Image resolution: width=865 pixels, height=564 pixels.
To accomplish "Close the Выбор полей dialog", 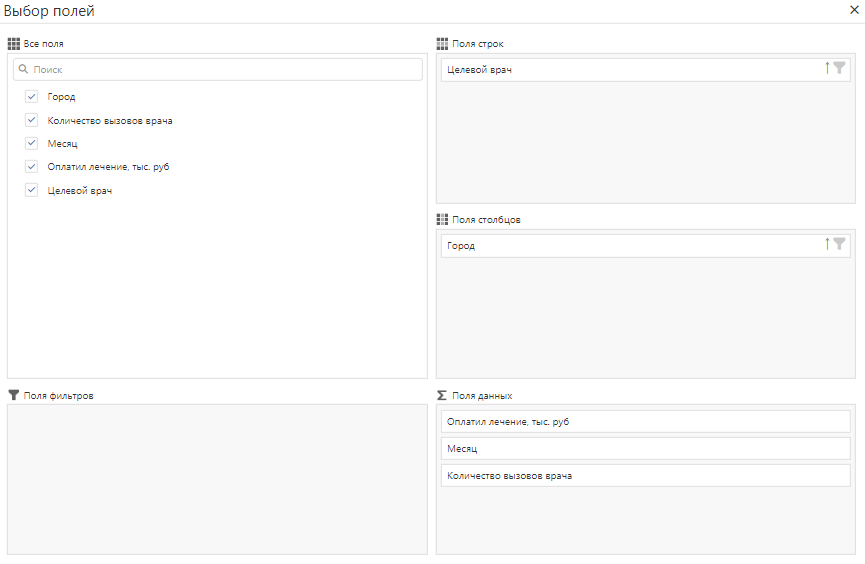I will coord(854,9).
